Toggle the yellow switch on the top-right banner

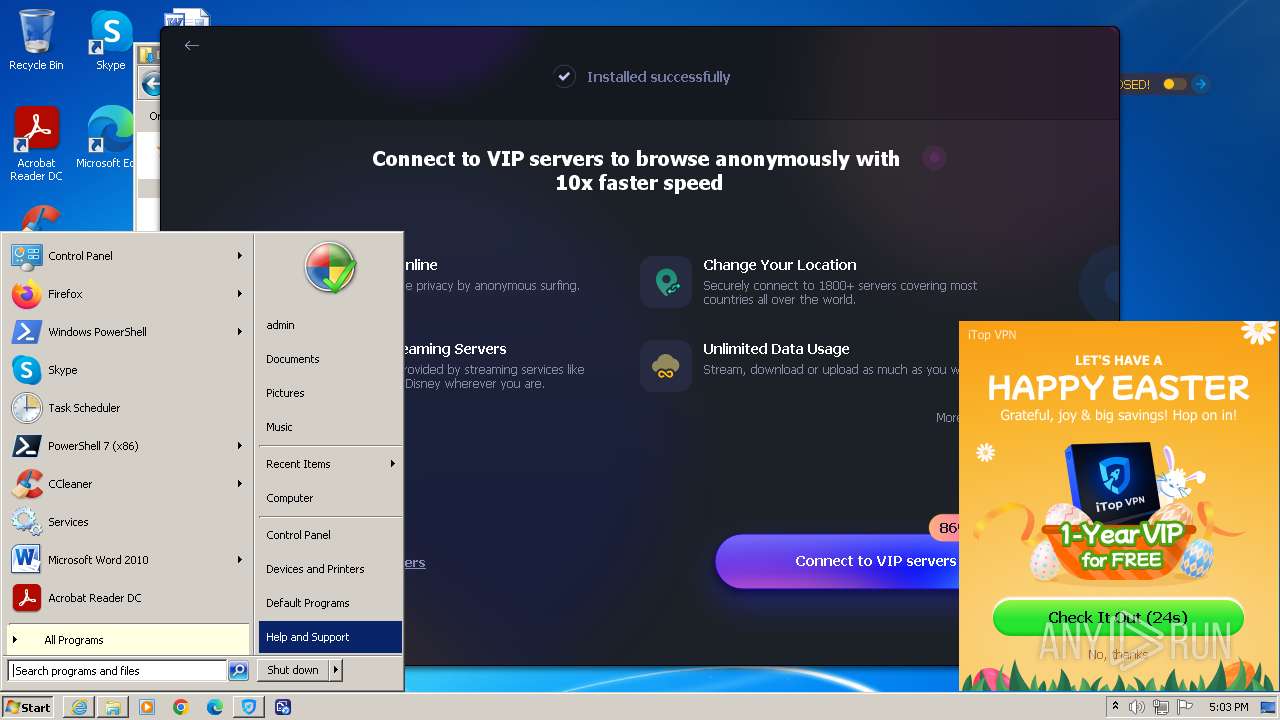(1175, 85)
